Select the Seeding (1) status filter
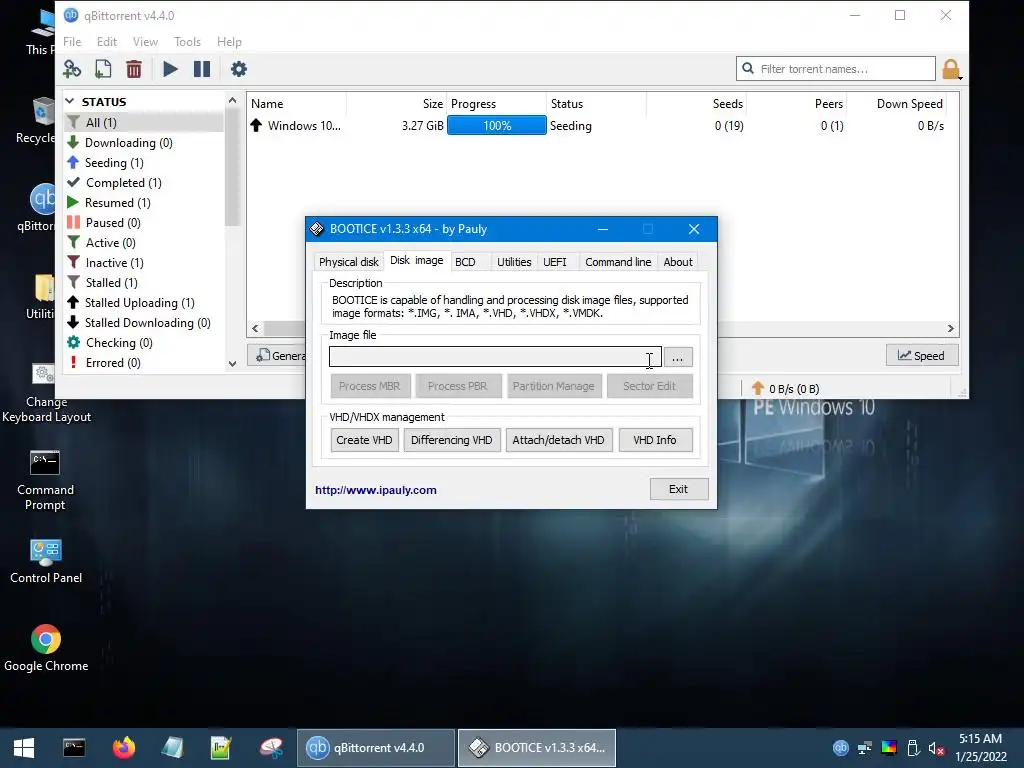This screenshot has width=1024, height=768. tap(114, 163)
